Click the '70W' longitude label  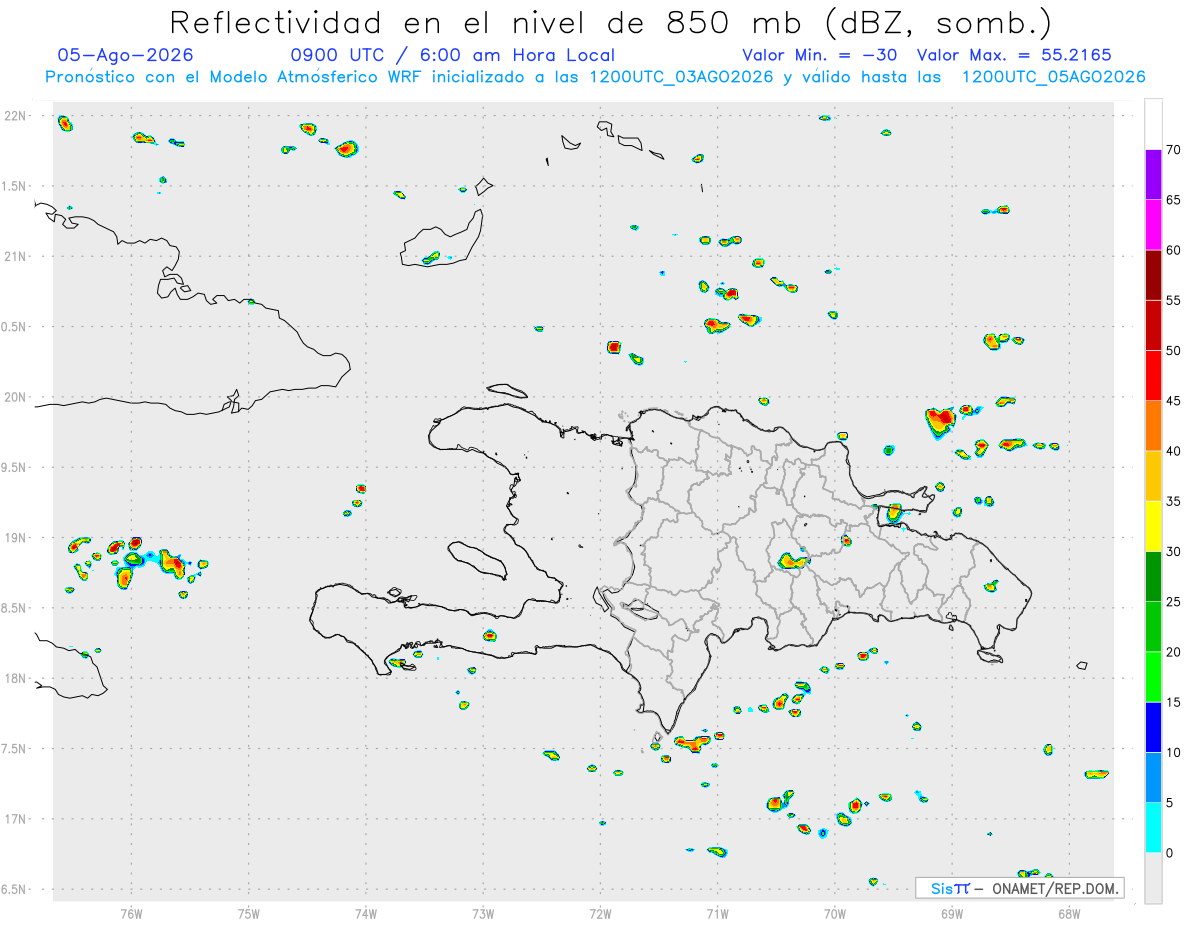point(835,913)
